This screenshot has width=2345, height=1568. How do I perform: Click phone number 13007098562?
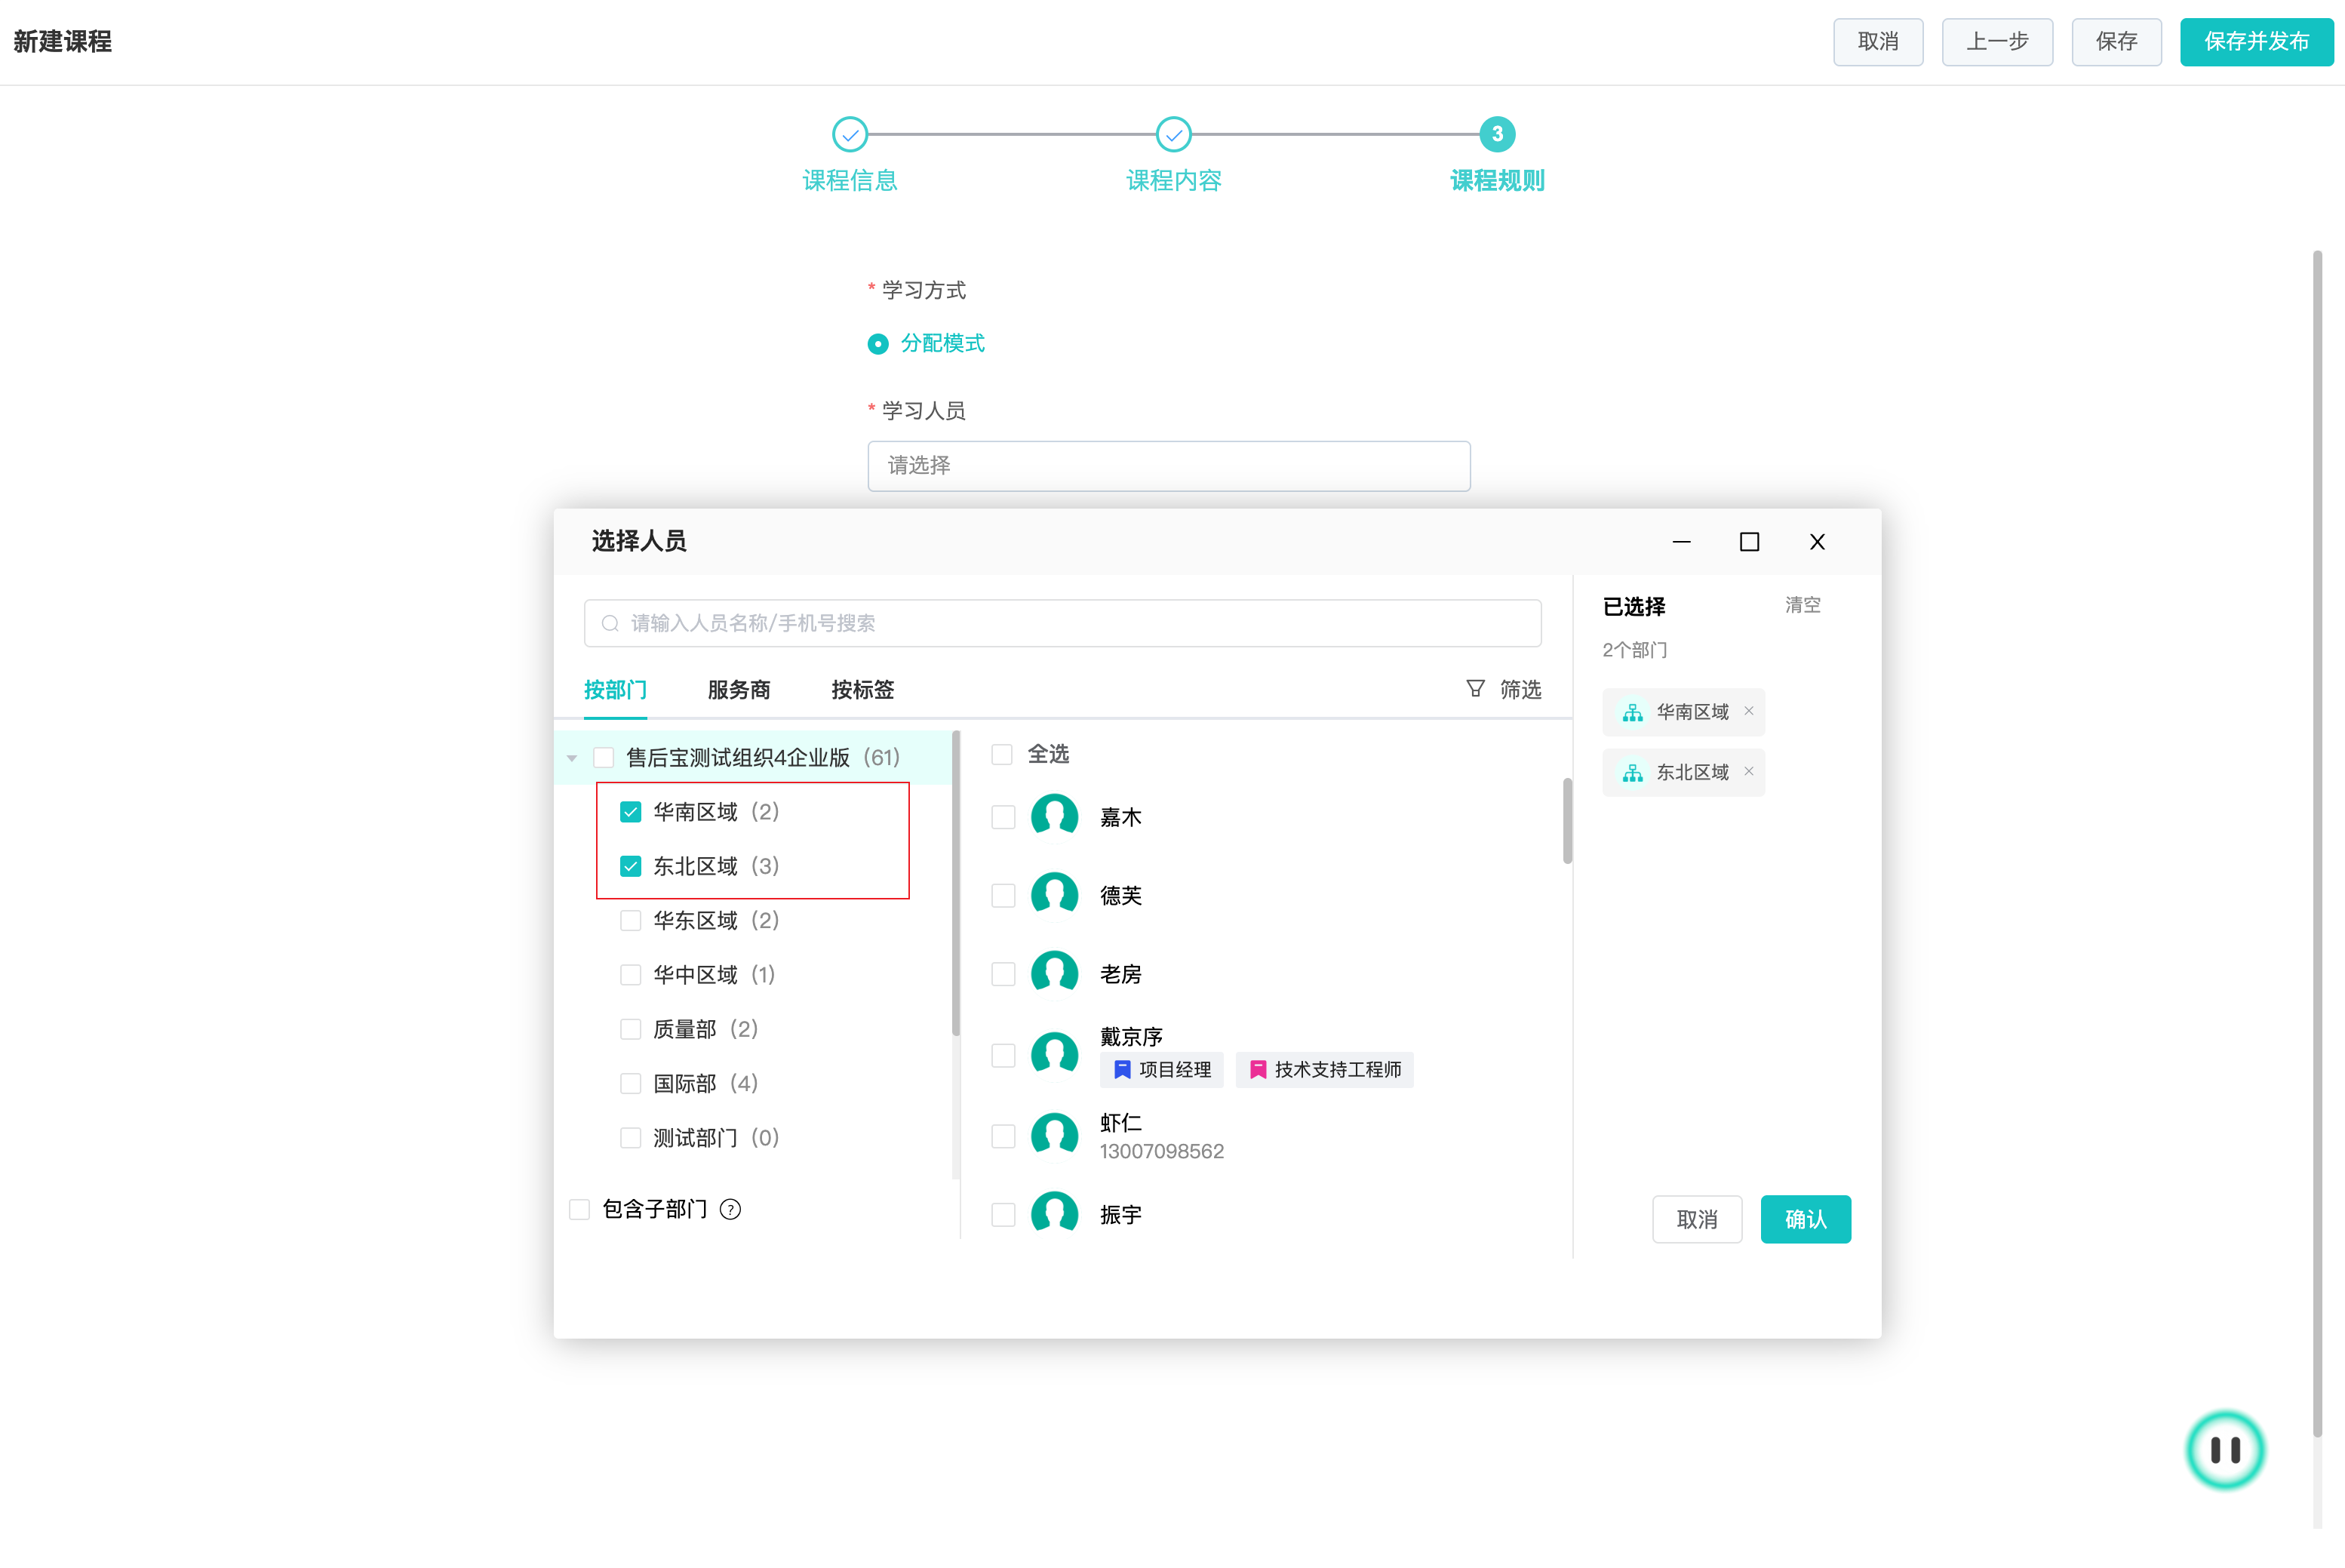tap(1161, 1151)
